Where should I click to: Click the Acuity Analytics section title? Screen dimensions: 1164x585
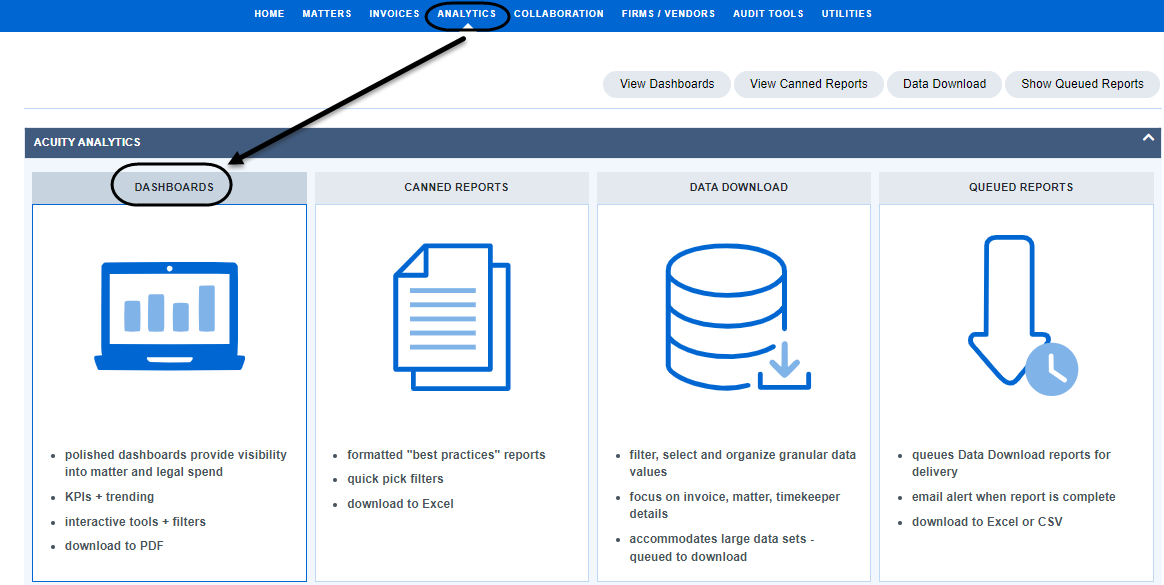click(87, 142)
